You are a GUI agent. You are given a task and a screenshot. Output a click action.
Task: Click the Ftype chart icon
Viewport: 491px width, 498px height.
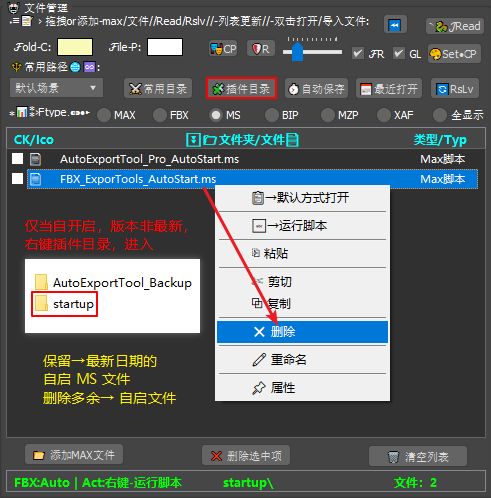coord(22,112)
